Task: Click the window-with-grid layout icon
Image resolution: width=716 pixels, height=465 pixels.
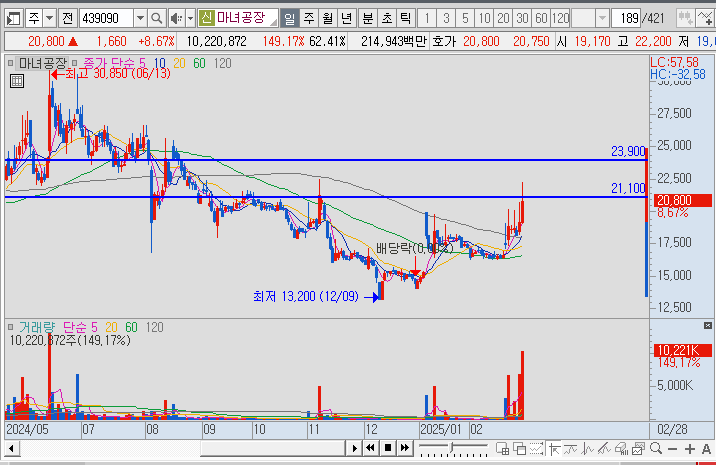Action: pyautogui.click(x=502, y=449)
